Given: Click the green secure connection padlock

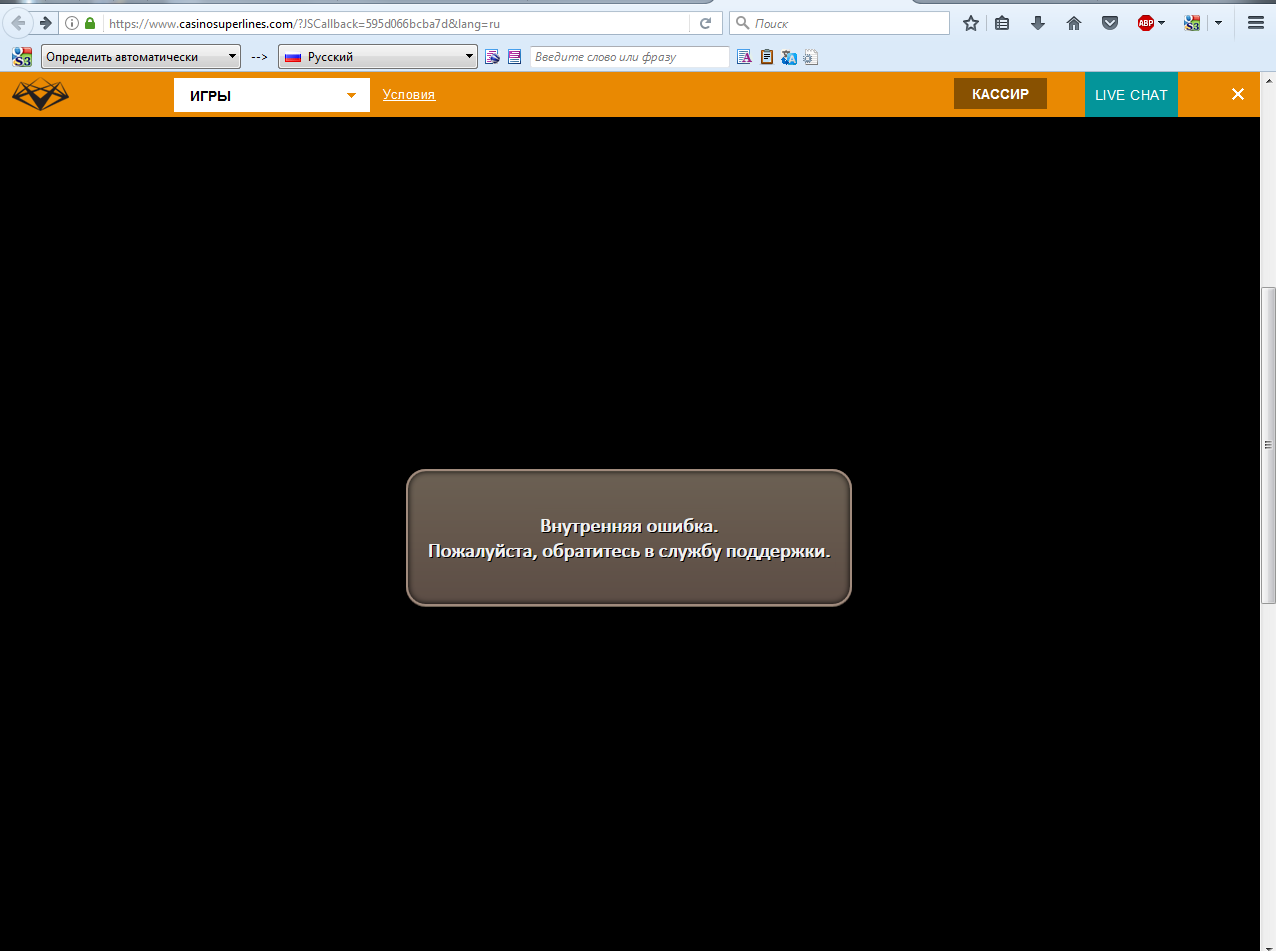Looking at the screenshot, I should 90,23.
